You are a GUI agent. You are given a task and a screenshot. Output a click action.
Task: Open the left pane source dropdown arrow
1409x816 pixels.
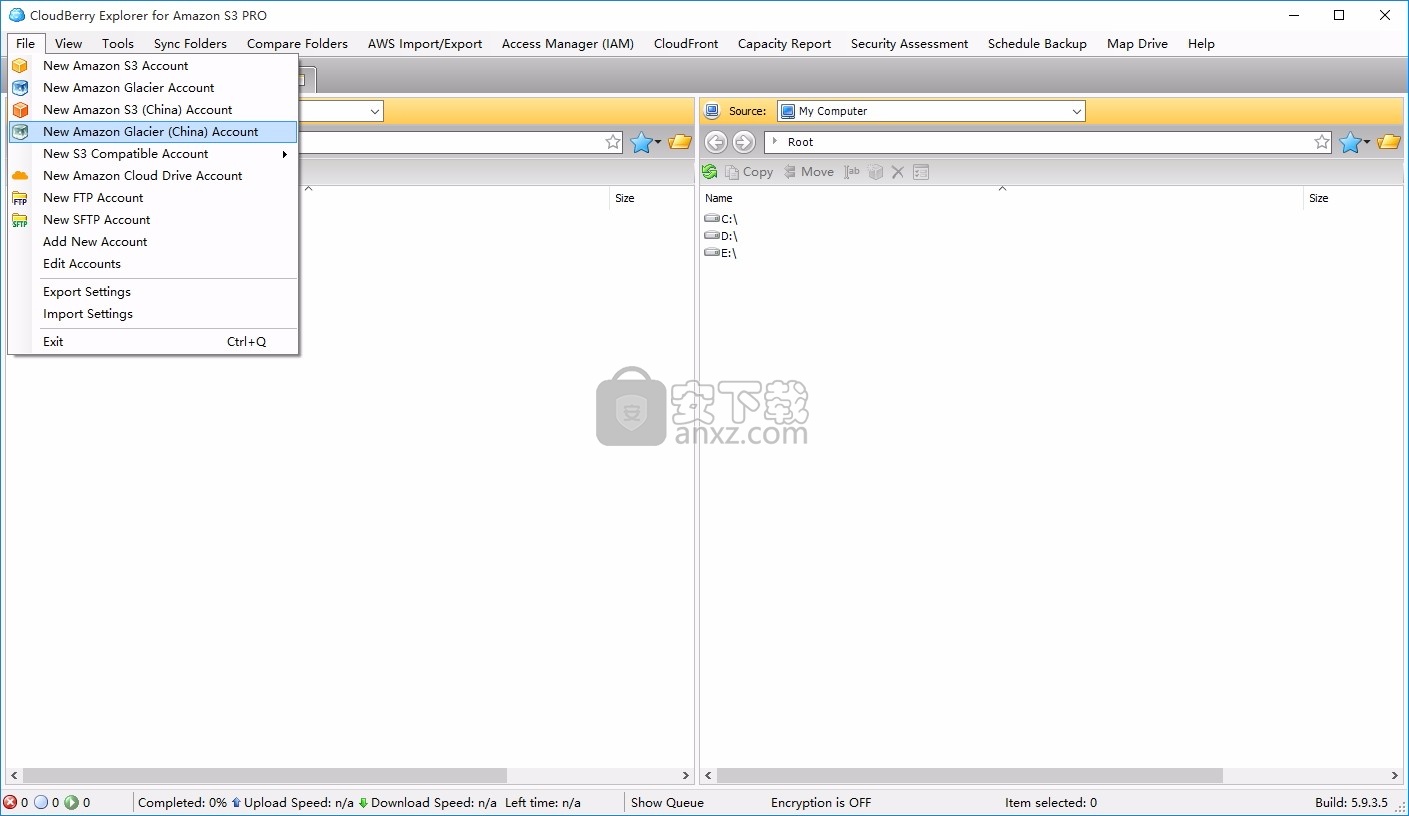tap(375, 111)
